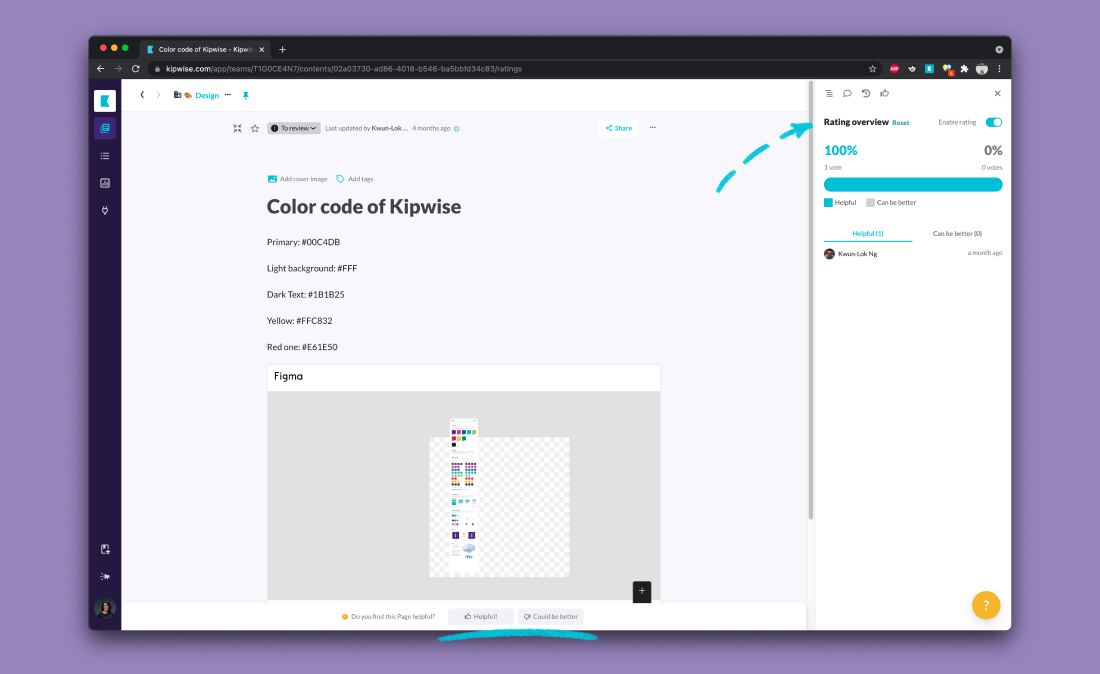Click the Share button
The height and width of the screenshot is (674, 1100).
619,128
